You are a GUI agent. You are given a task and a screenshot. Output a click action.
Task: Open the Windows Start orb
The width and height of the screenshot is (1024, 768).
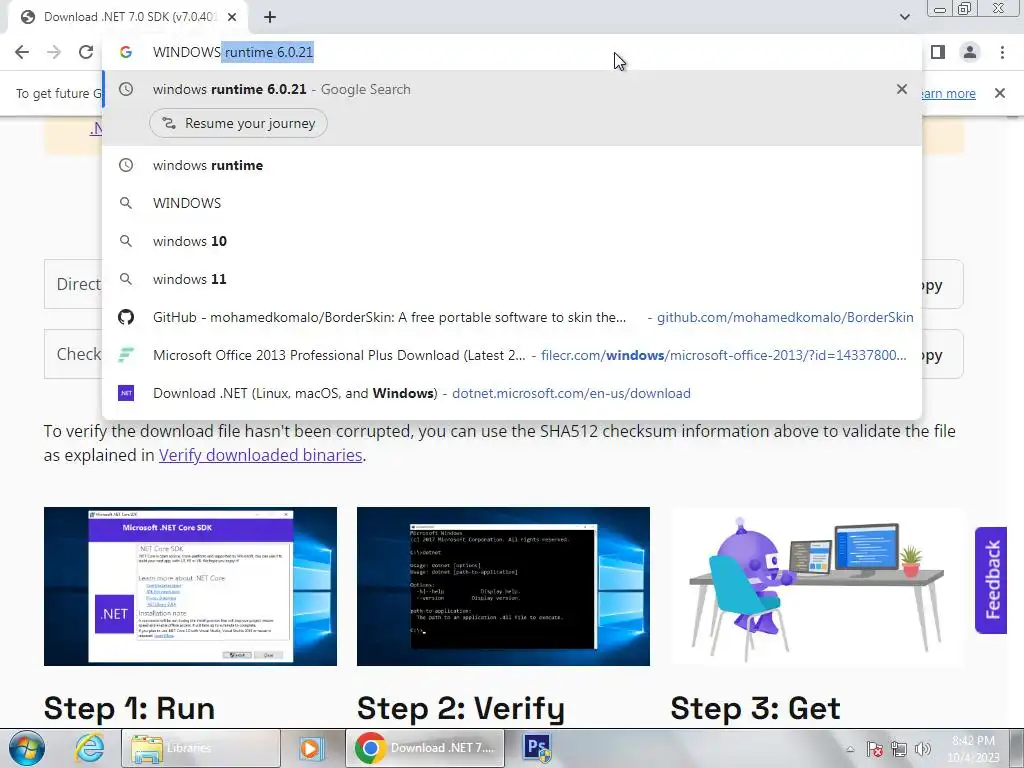27,748
